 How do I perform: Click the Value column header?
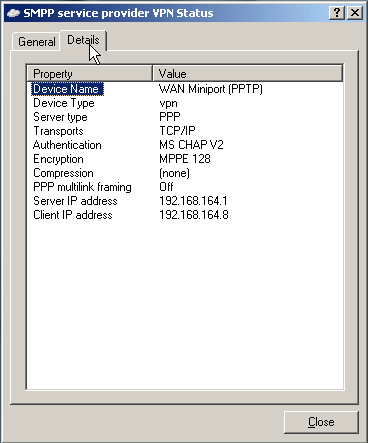pyautogui.click(x=248, y=73)
